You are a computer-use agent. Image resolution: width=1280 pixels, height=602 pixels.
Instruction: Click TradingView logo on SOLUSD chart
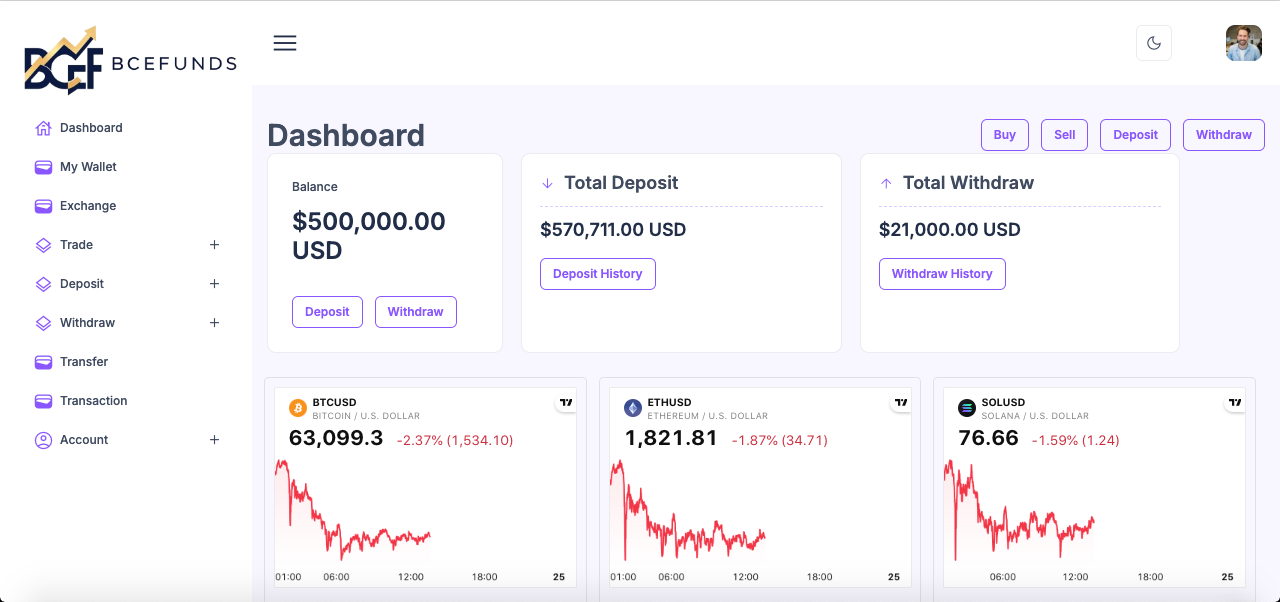coord(1235,403)
